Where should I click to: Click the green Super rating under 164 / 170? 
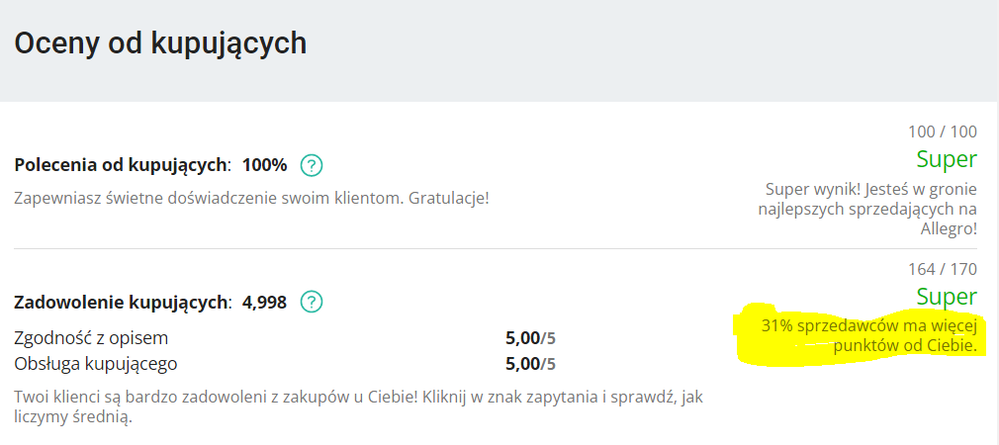tap(946, 297)
